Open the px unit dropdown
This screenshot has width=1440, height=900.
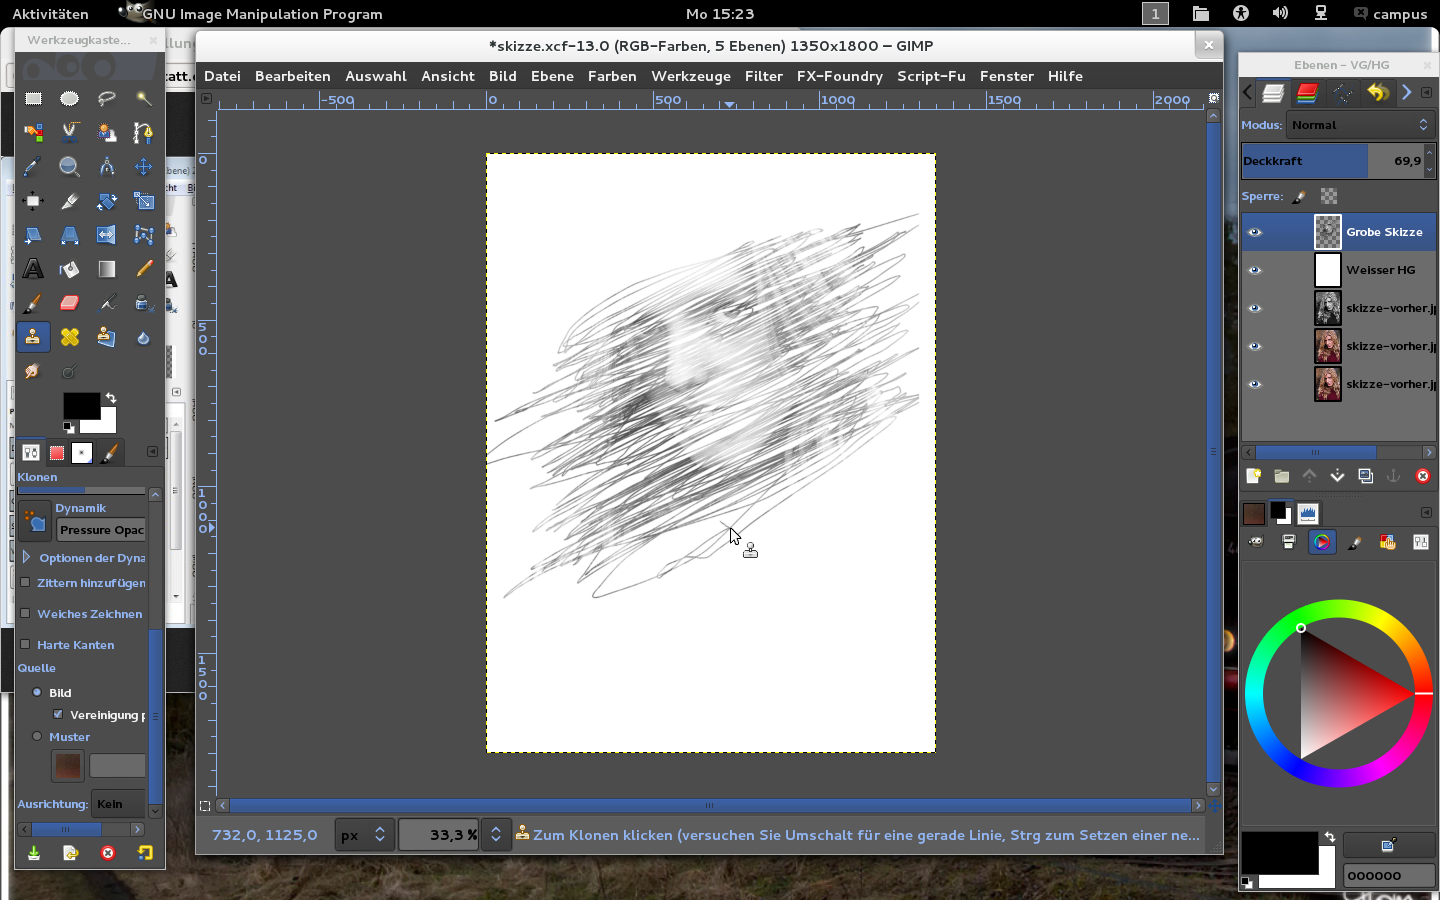tap(363, 835)
